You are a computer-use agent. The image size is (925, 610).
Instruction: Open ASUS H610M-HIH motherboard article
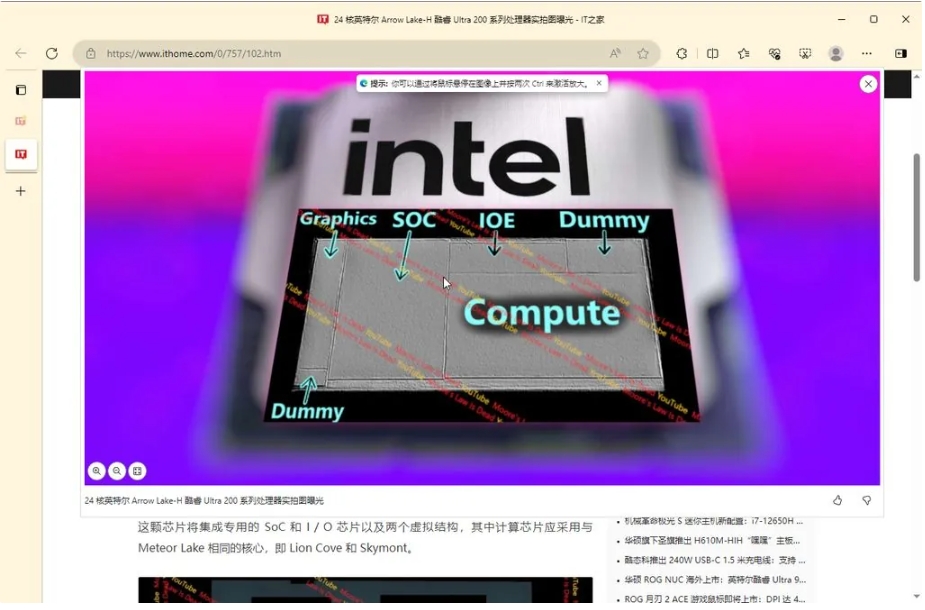point(714,542)
